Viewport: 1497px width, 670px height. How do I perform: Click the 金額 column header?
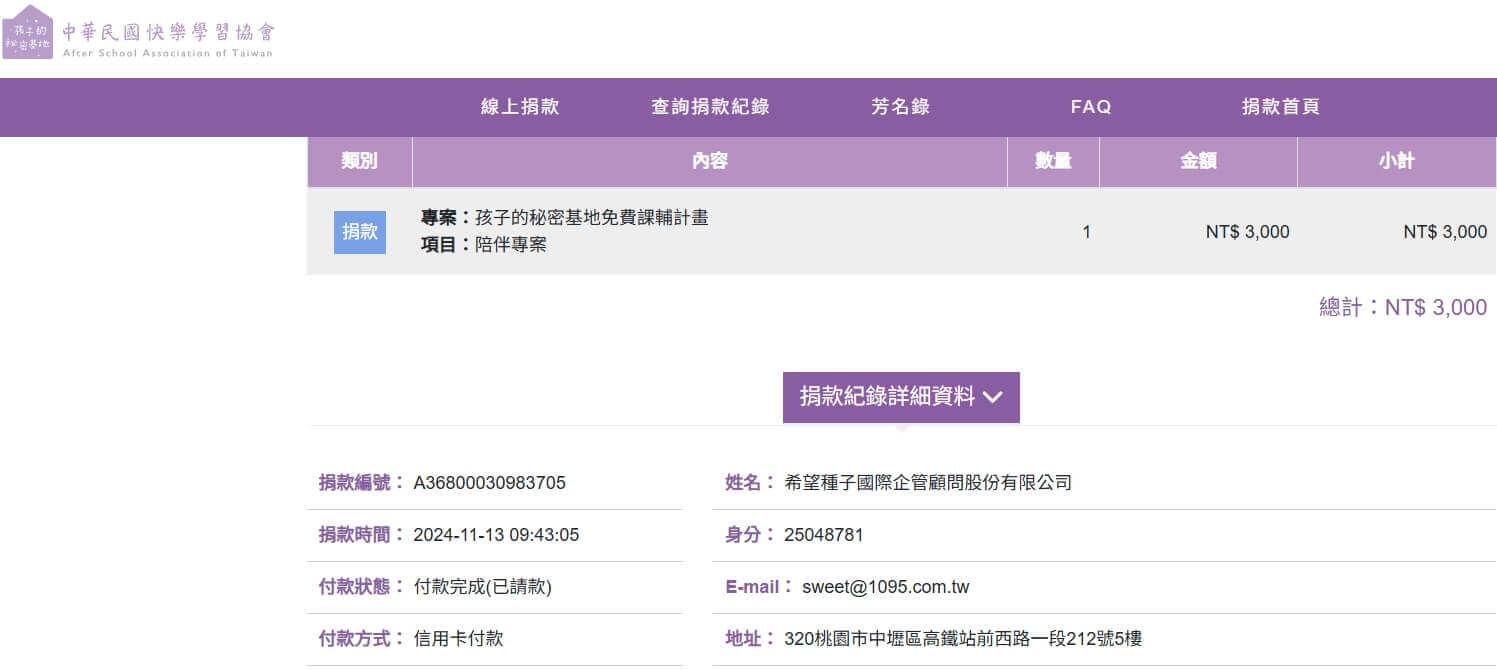click(1198, 161)
